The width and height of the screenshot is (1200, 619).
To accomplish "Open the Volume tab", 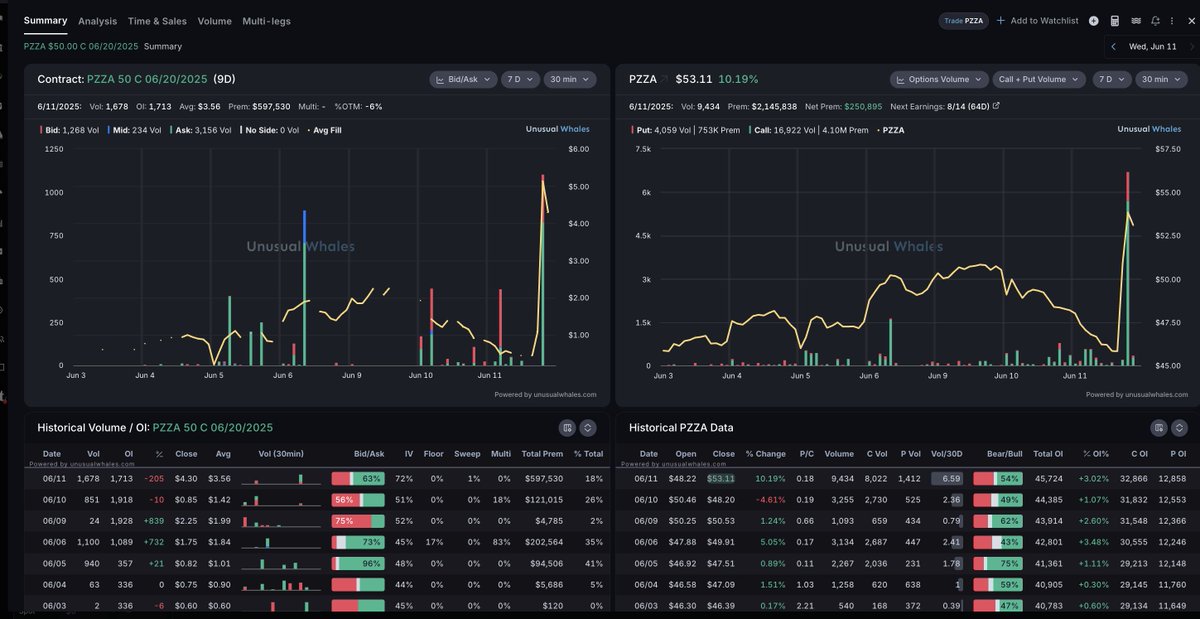I will coord(214,21).
